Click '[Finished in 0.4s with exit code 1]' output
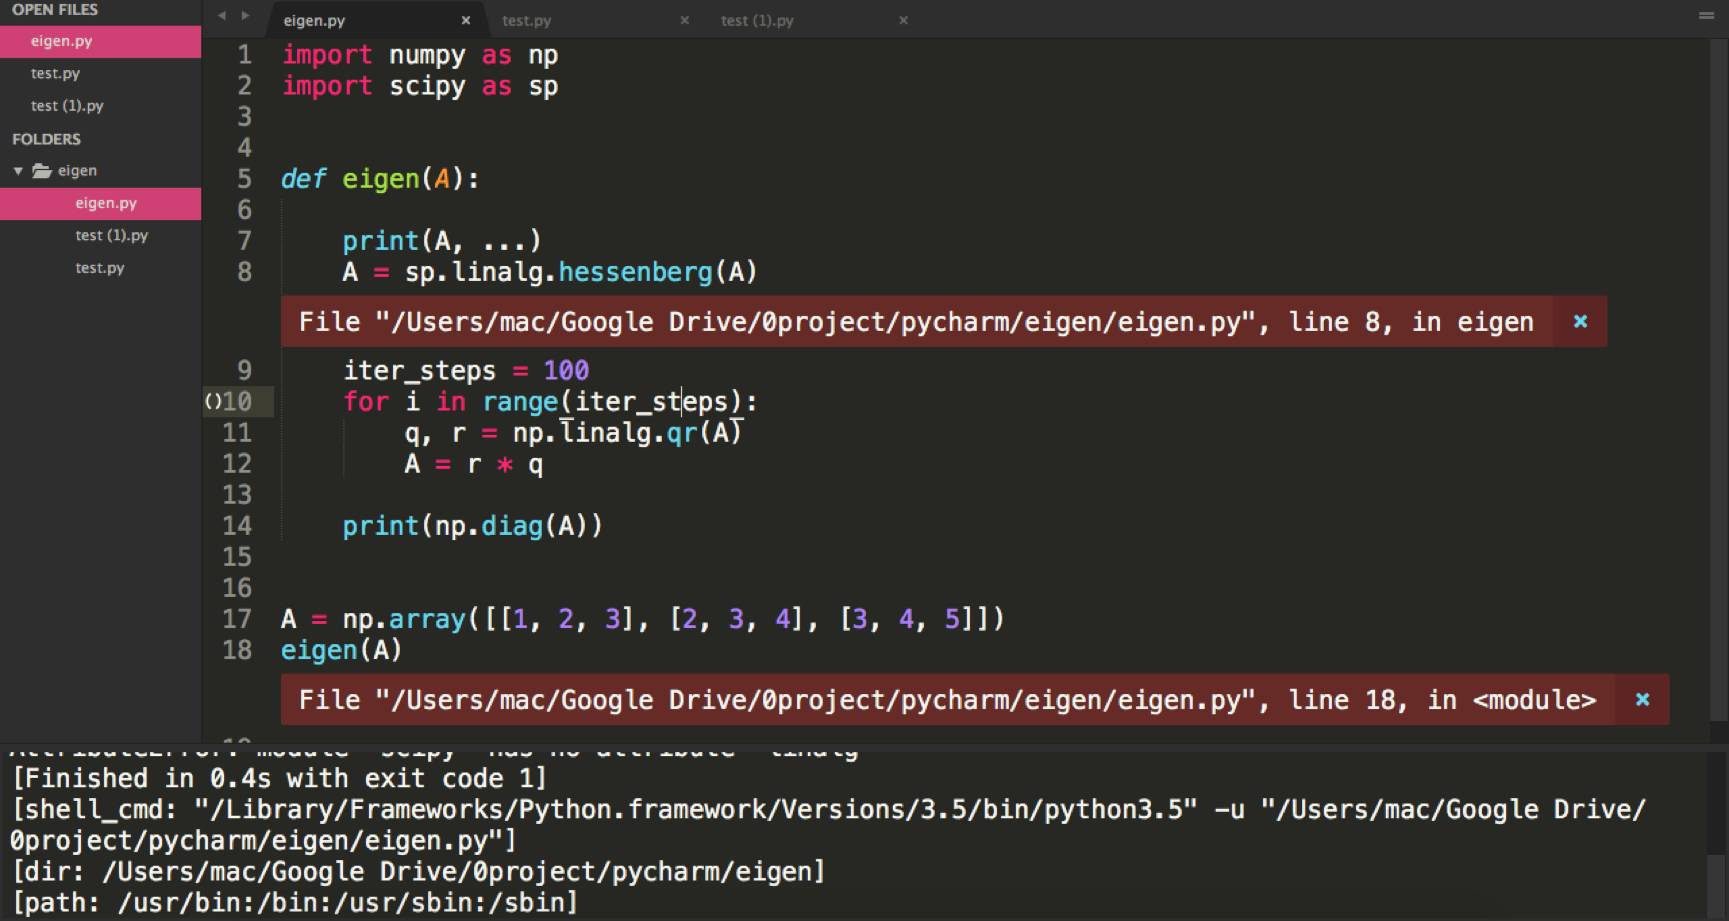 tap(280, 778)
